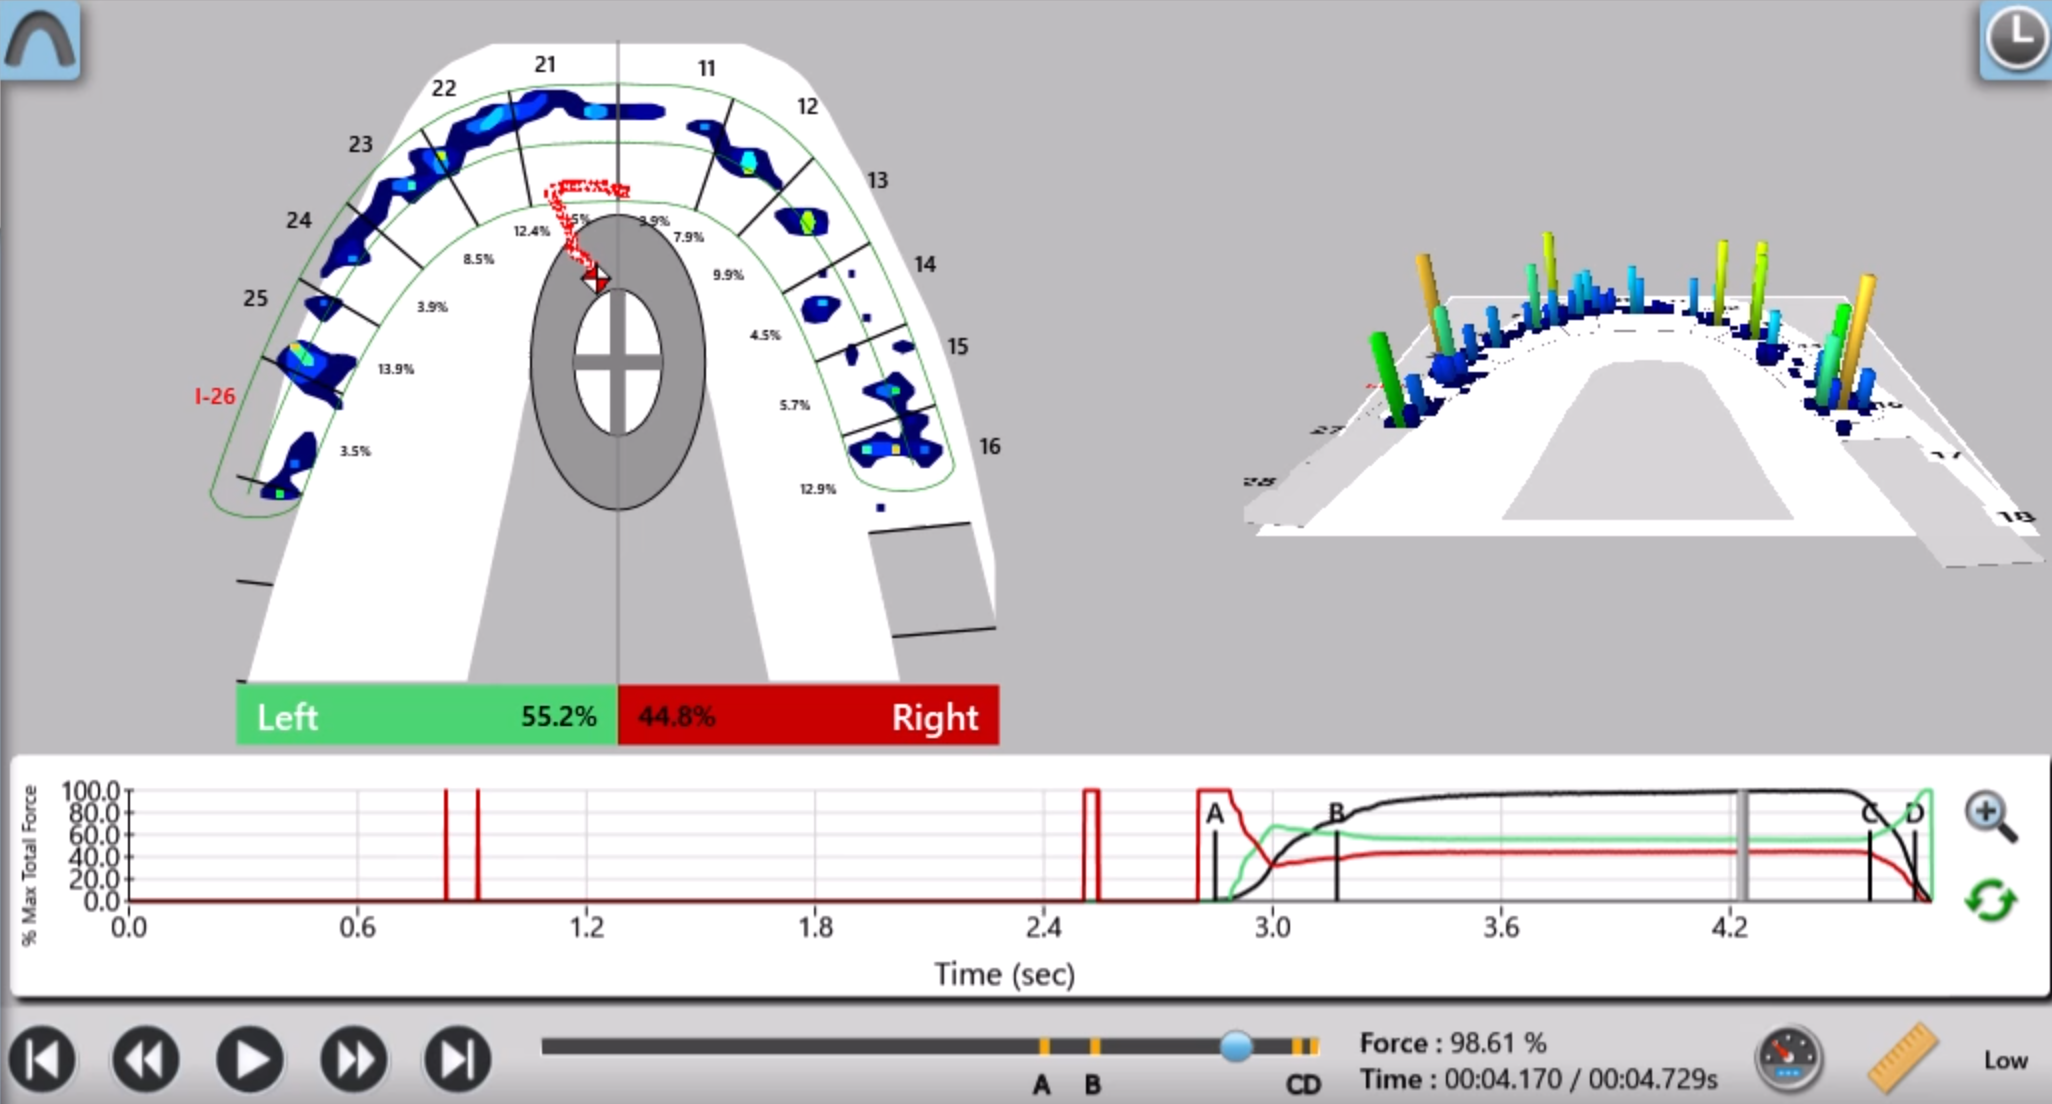Skip to last frame
Screen dimensions: 2052x1104
click(x=457, y=1059)
